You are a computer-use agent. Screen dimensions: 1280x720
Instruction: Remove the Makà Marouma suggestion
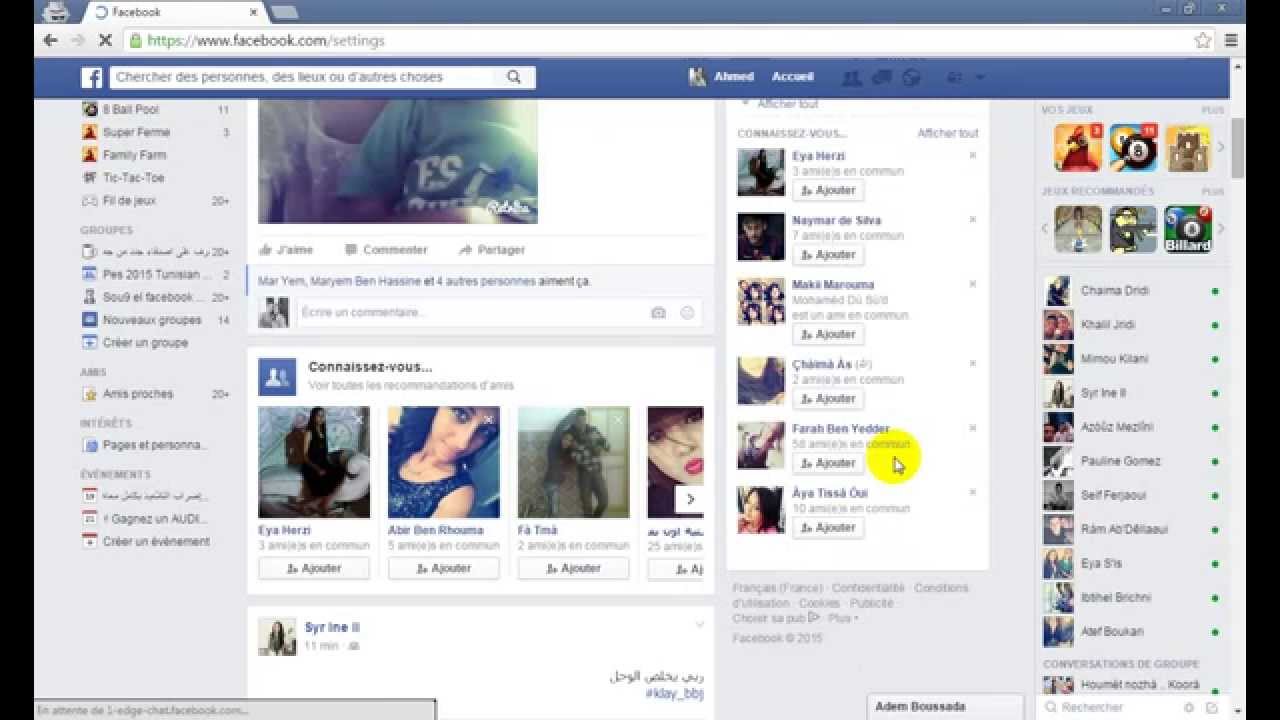[972, 285]
